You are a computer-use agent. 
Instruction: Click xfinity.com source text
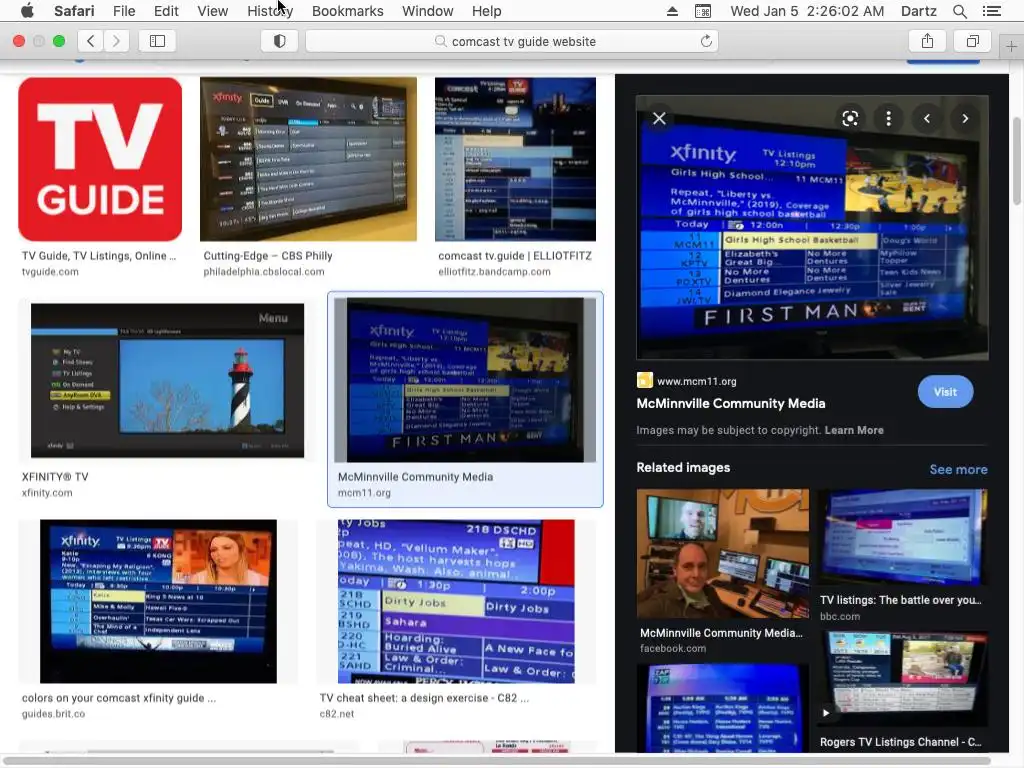coord(47,493)
